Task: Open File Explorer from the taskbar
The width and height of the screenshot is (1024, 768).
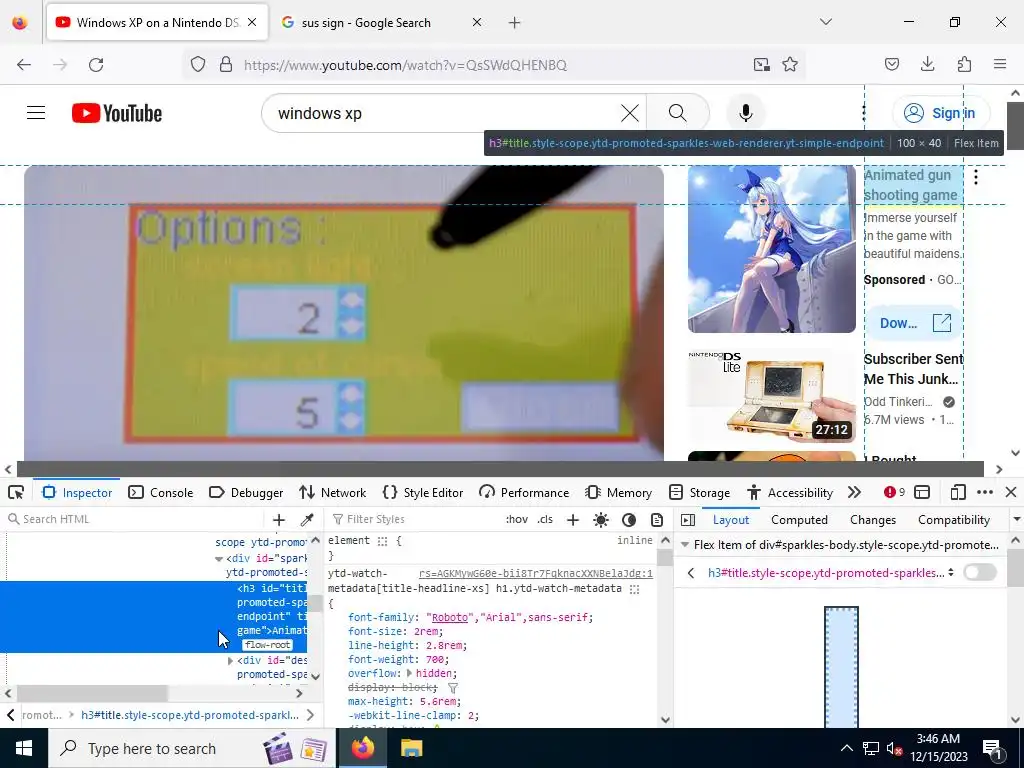Action: pos(411,748)
